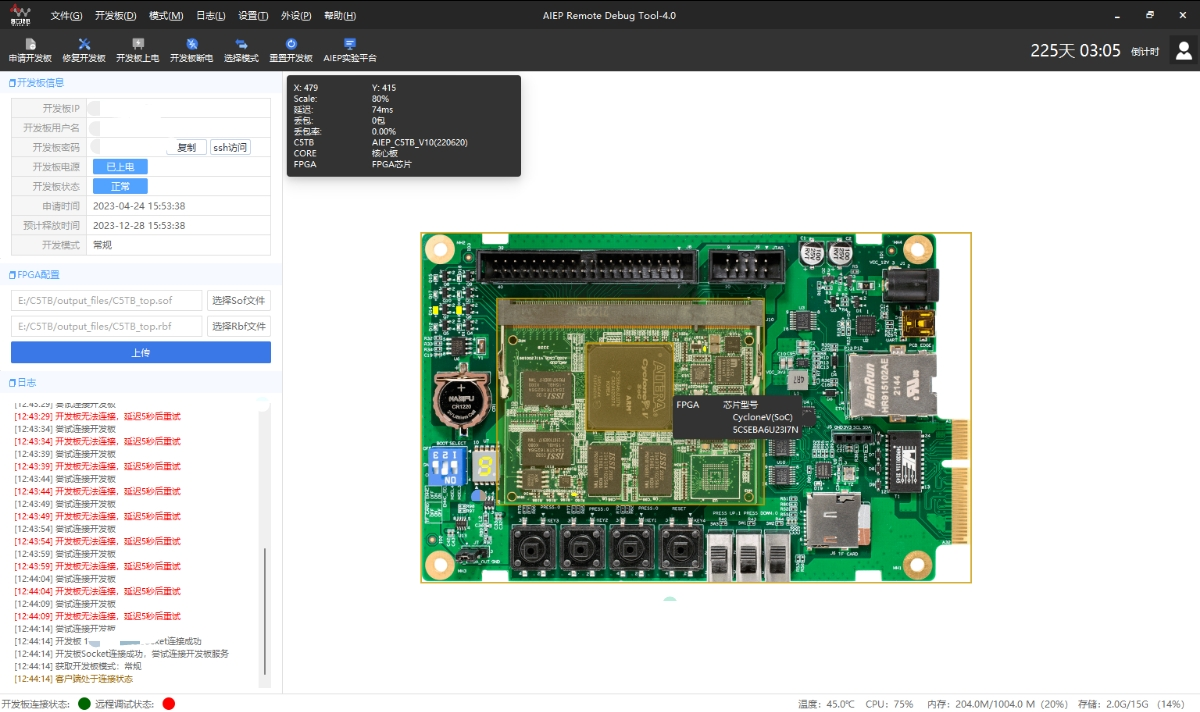Screen dimensions: 1200x712
Task: Click the 正常 board status button
Action: 120,186
